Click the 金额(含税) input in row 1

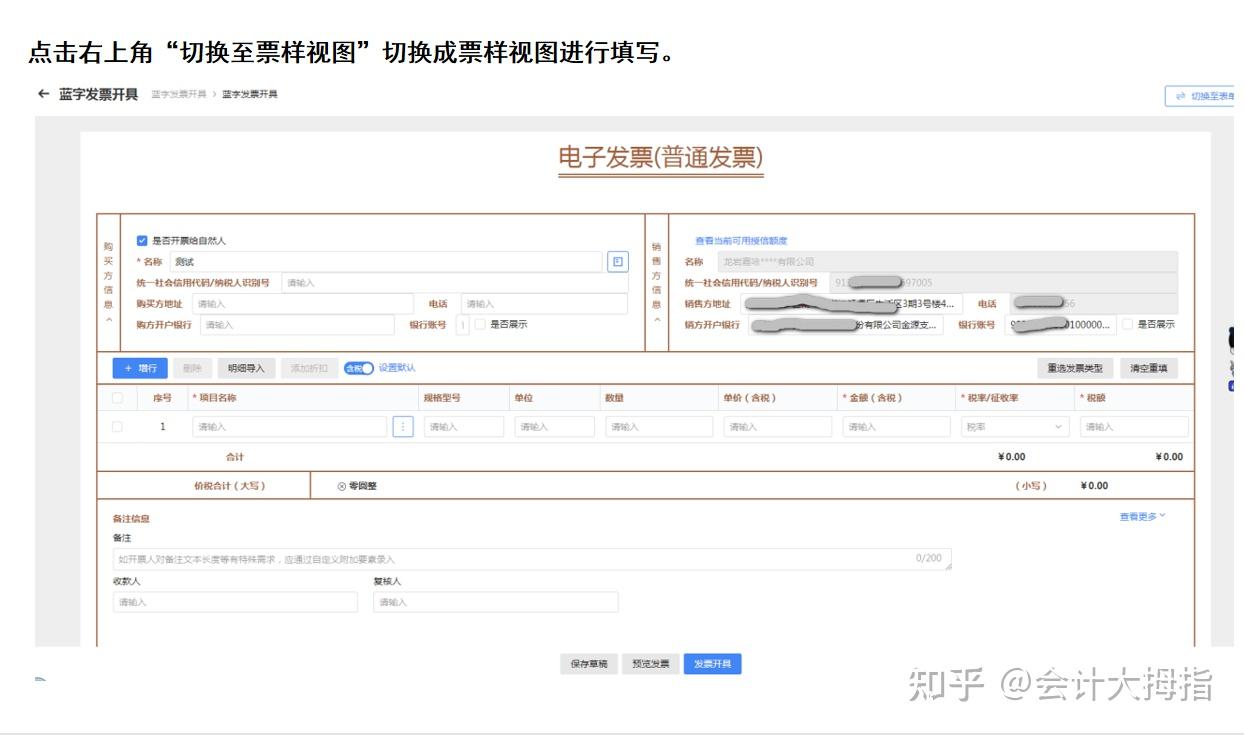(x=897, y=427)
